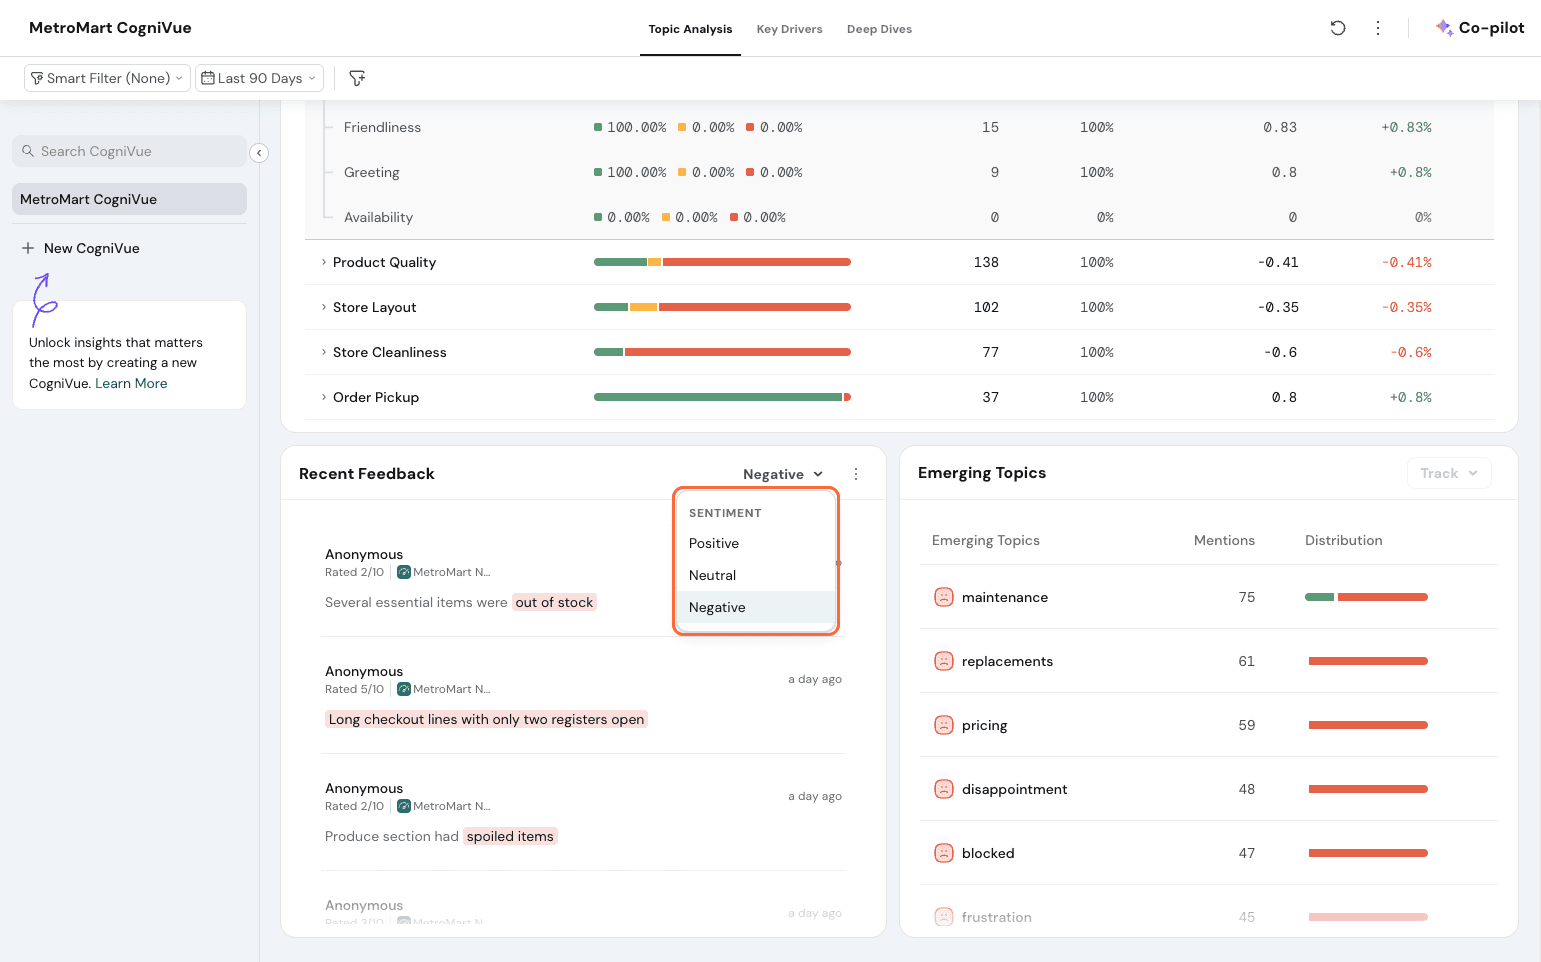Screen dimensions: 1541x962
Task: Open Recent Feedback three-dot menu
Action: pos(856,474)
